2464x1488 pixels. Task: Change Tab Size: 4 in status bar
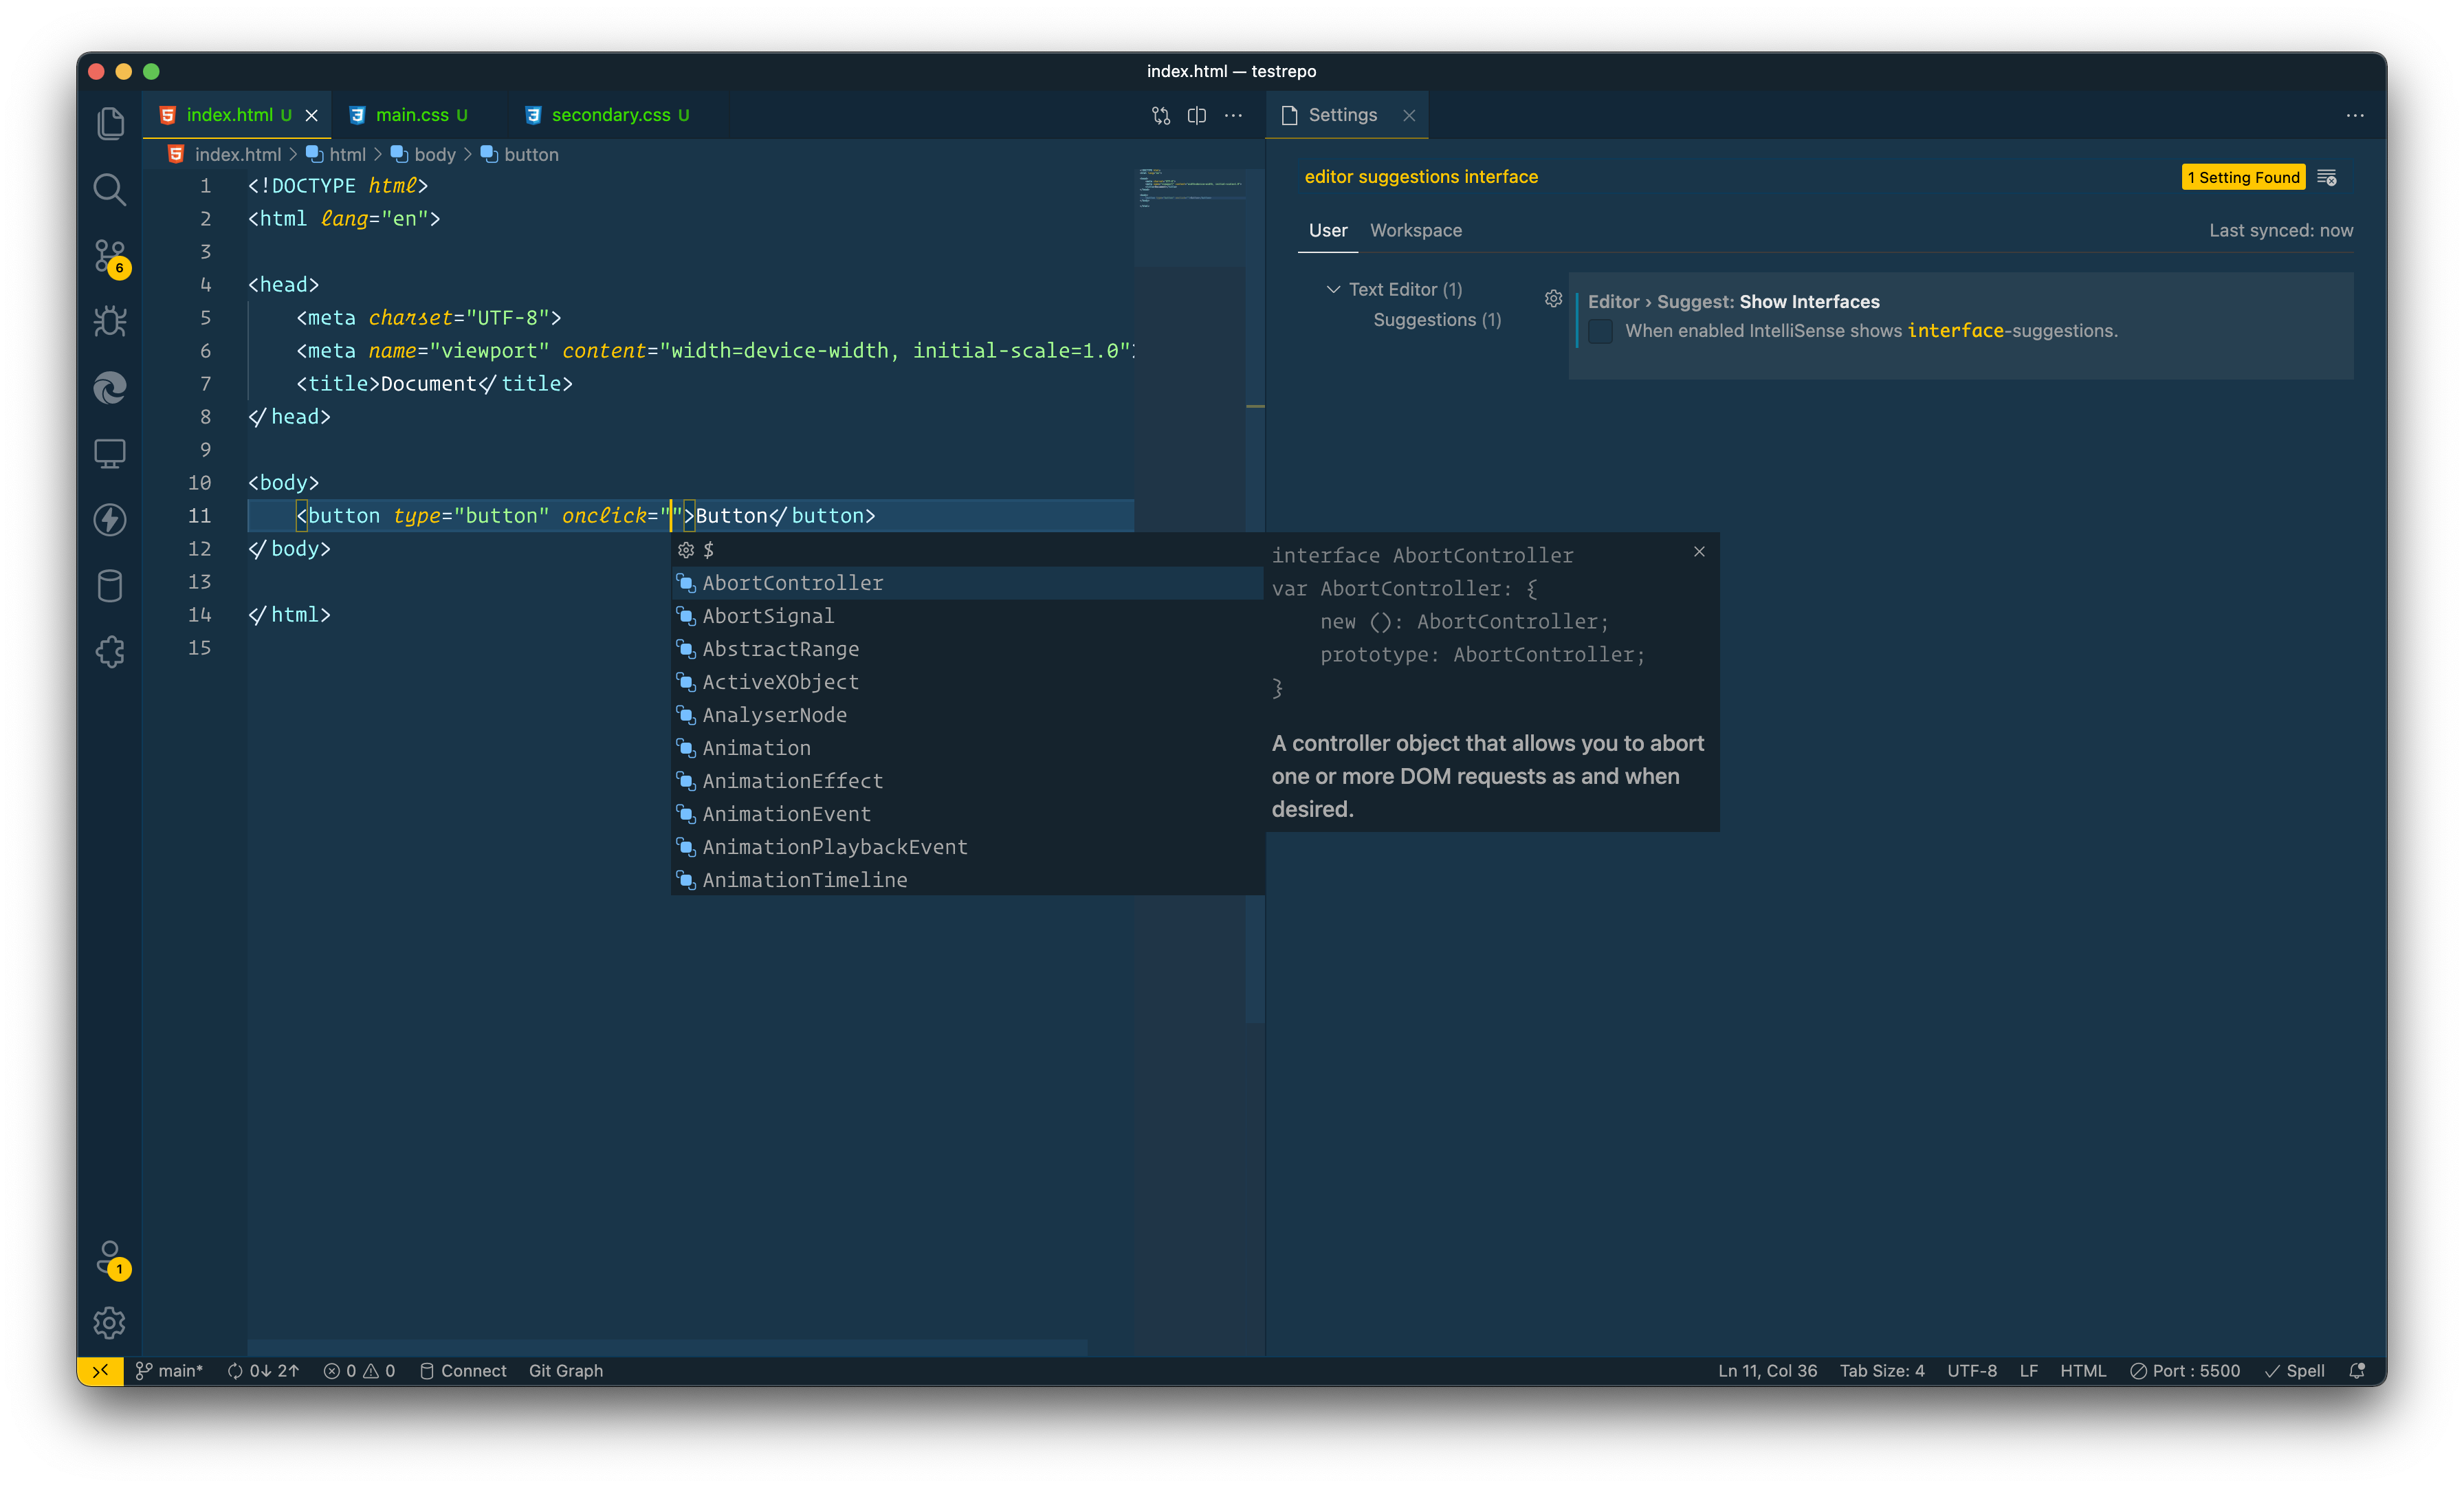pyautogui.click(x=1882, y=1370)
